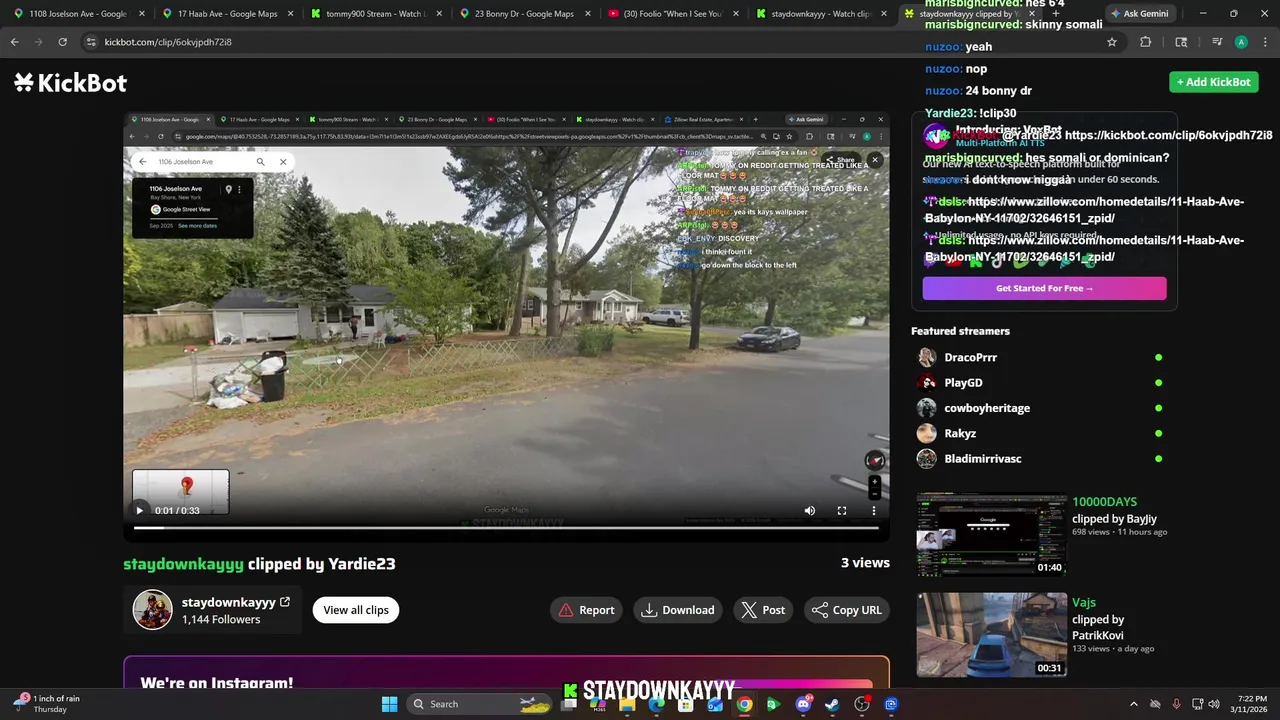The width and height of the screenshot is (1280, 720).
Task: Bookmark this page with the star icon
Action: point(1111,42)
